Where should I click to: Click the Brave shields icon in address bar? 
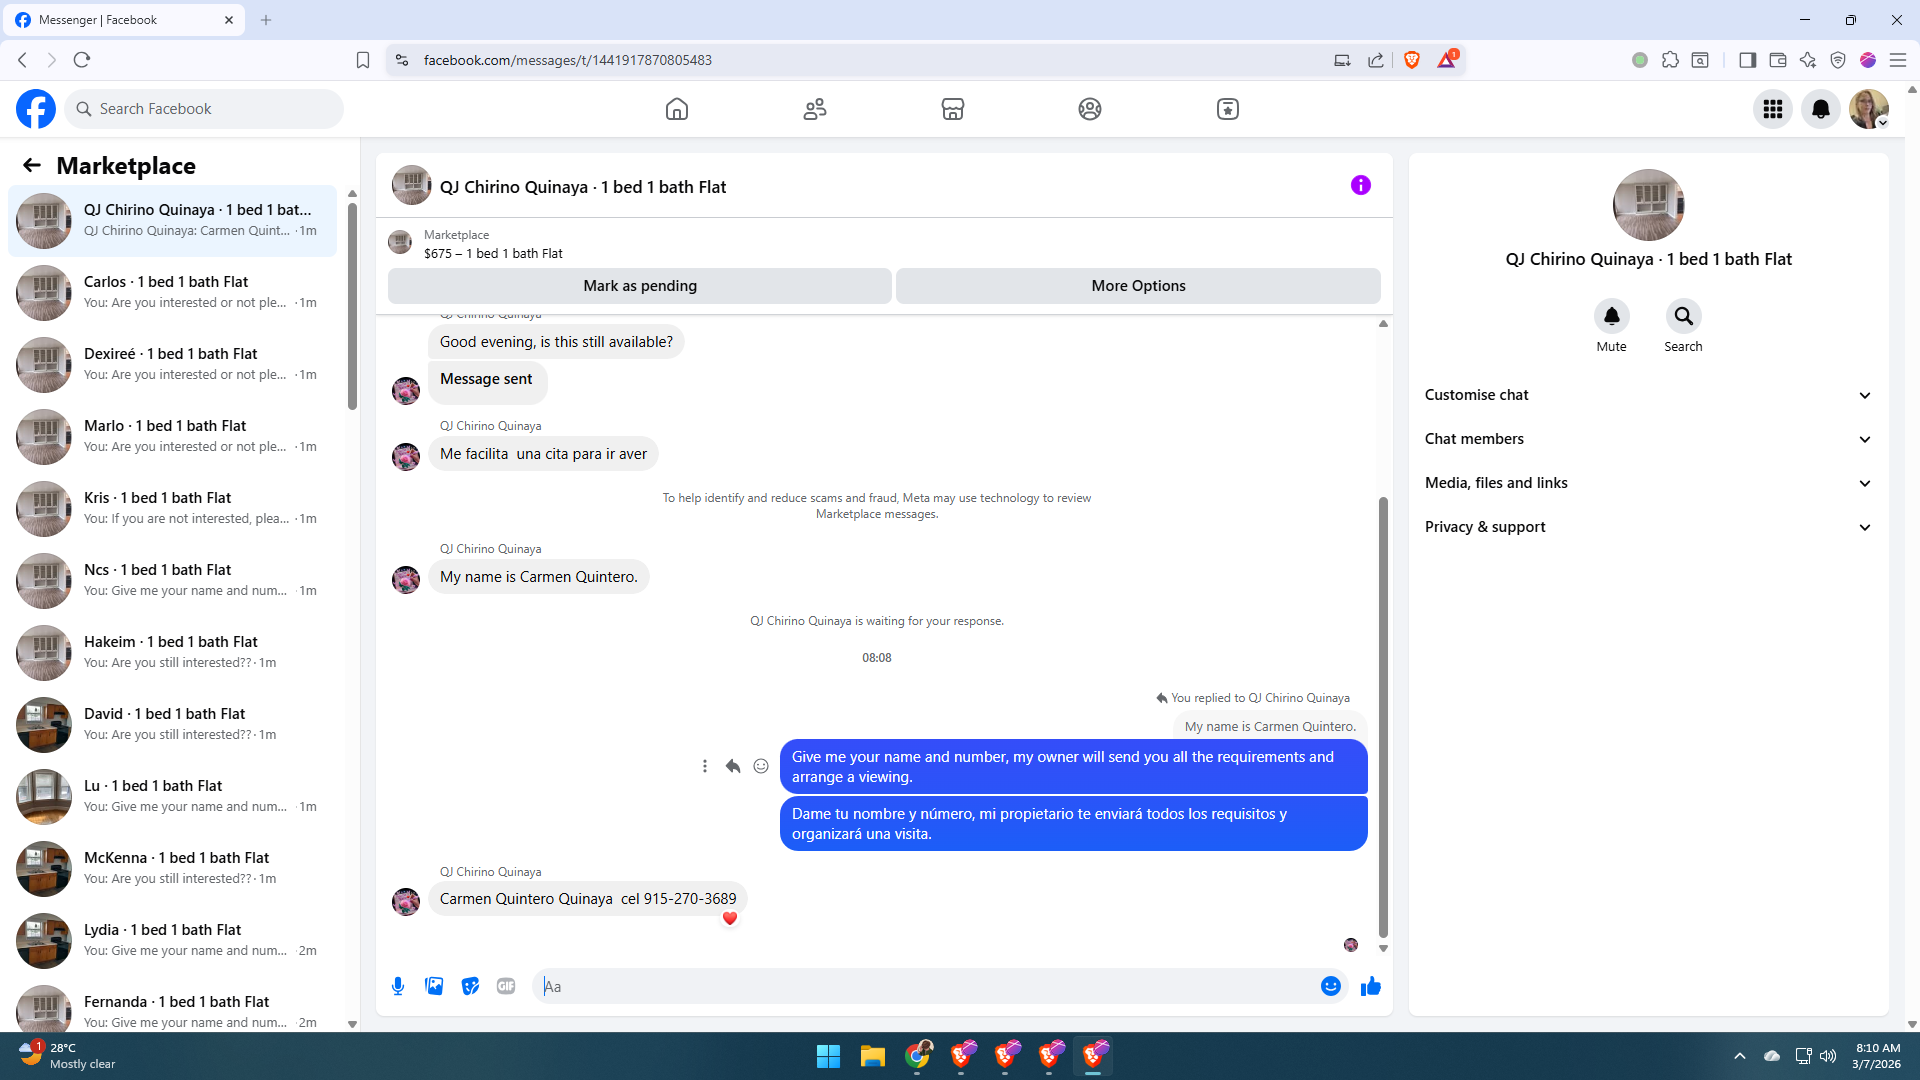(1412, 60)
